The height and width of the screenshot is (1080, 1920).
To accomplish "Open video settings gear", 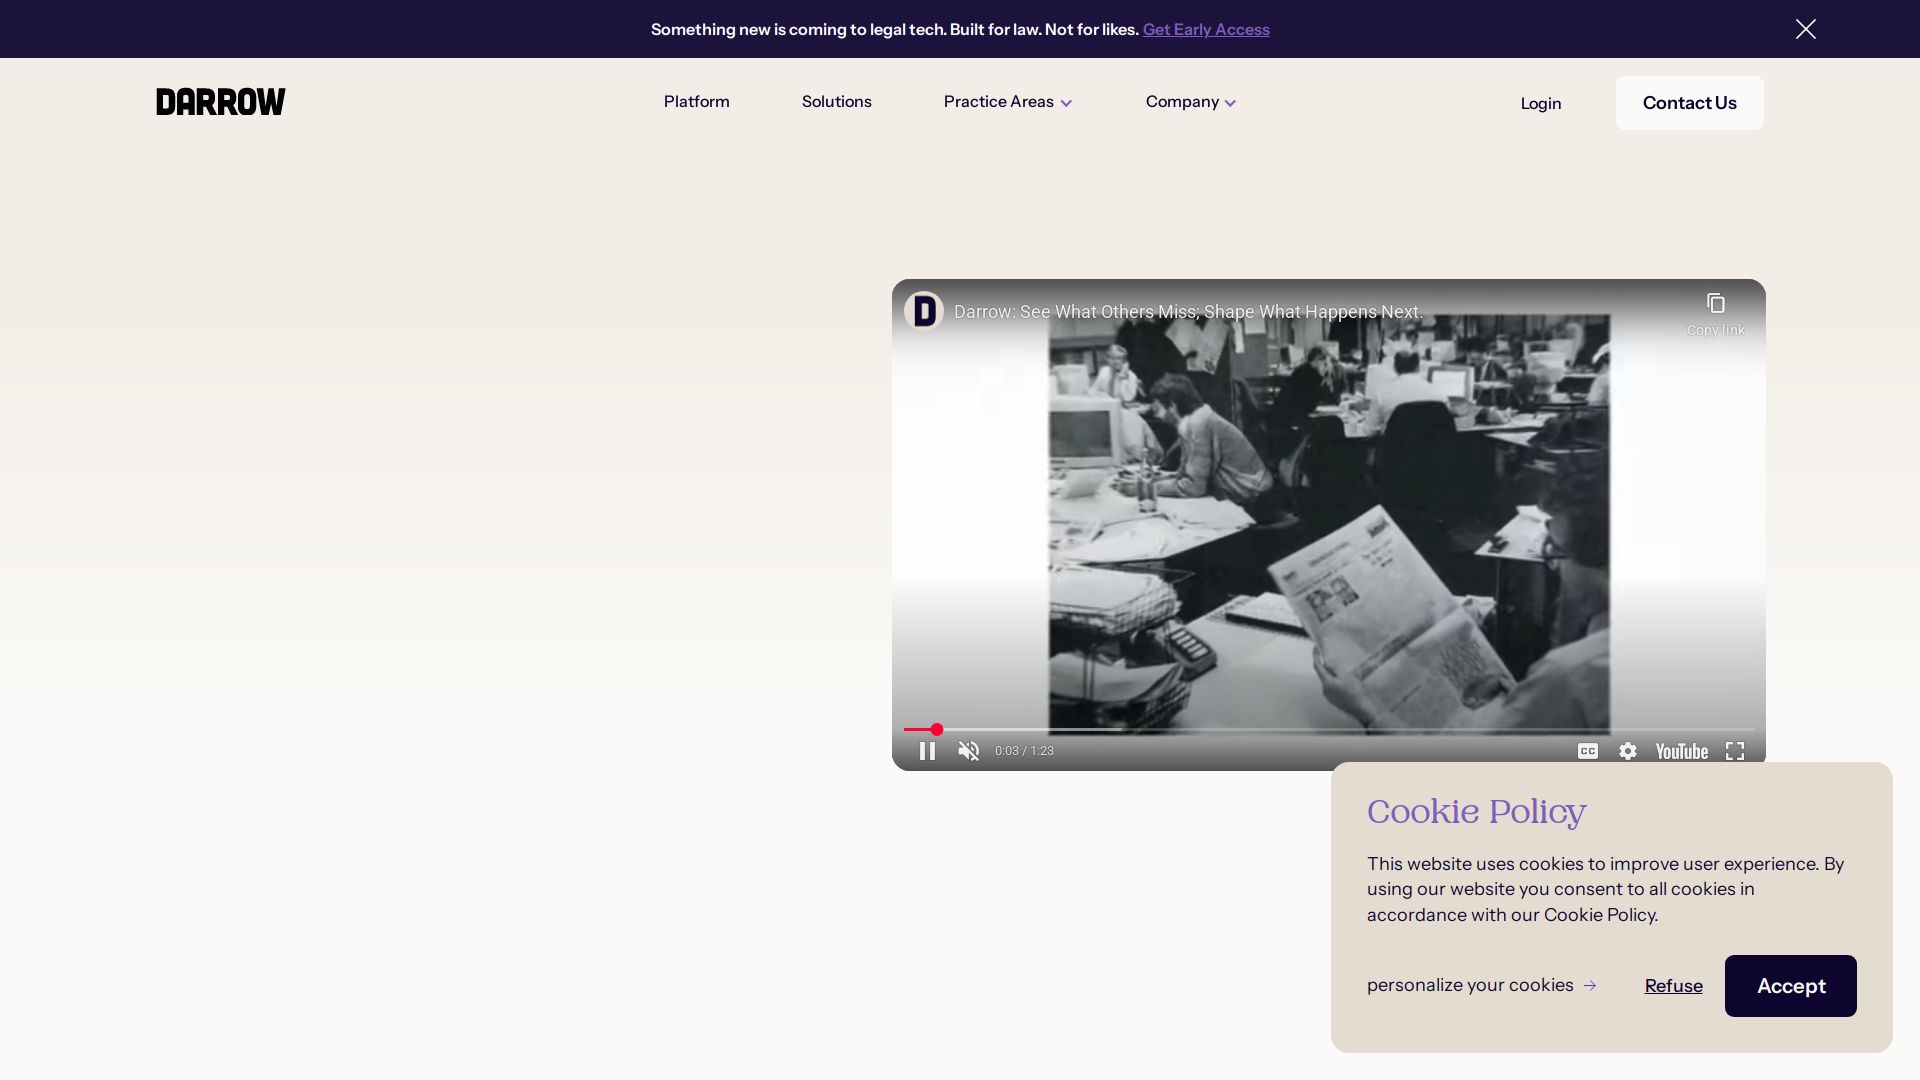I will 1628,751.
